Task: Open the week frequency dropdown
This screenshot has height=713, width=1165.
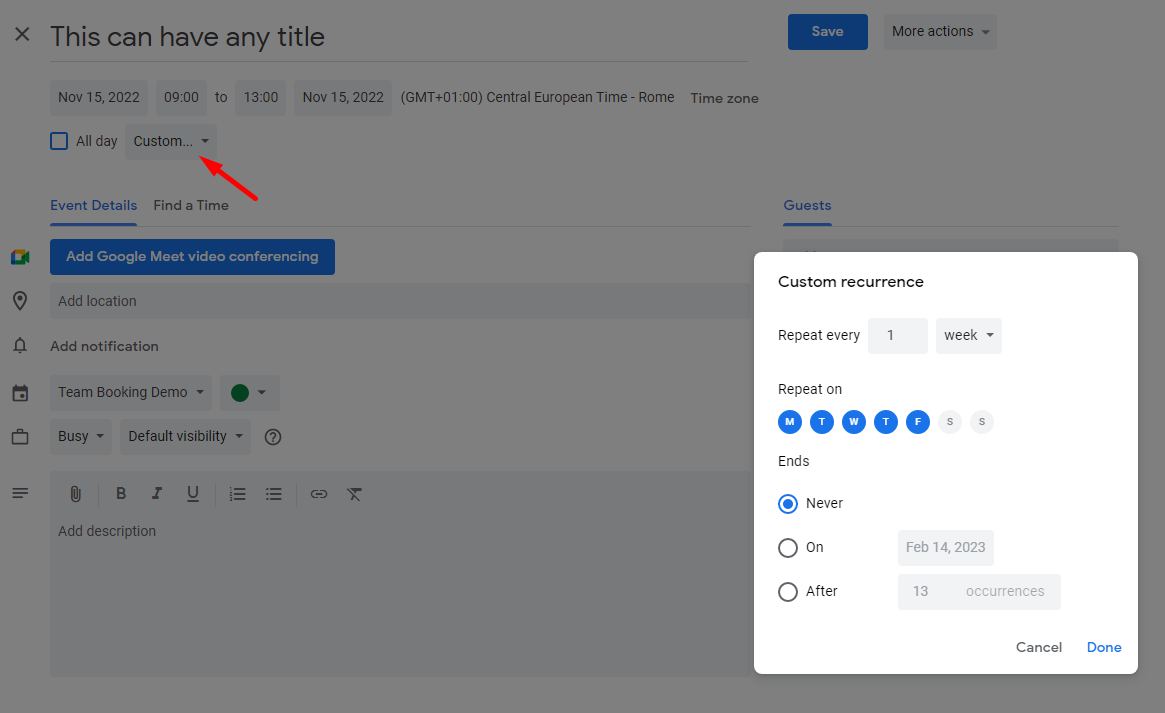Action: tap(968, 336)
